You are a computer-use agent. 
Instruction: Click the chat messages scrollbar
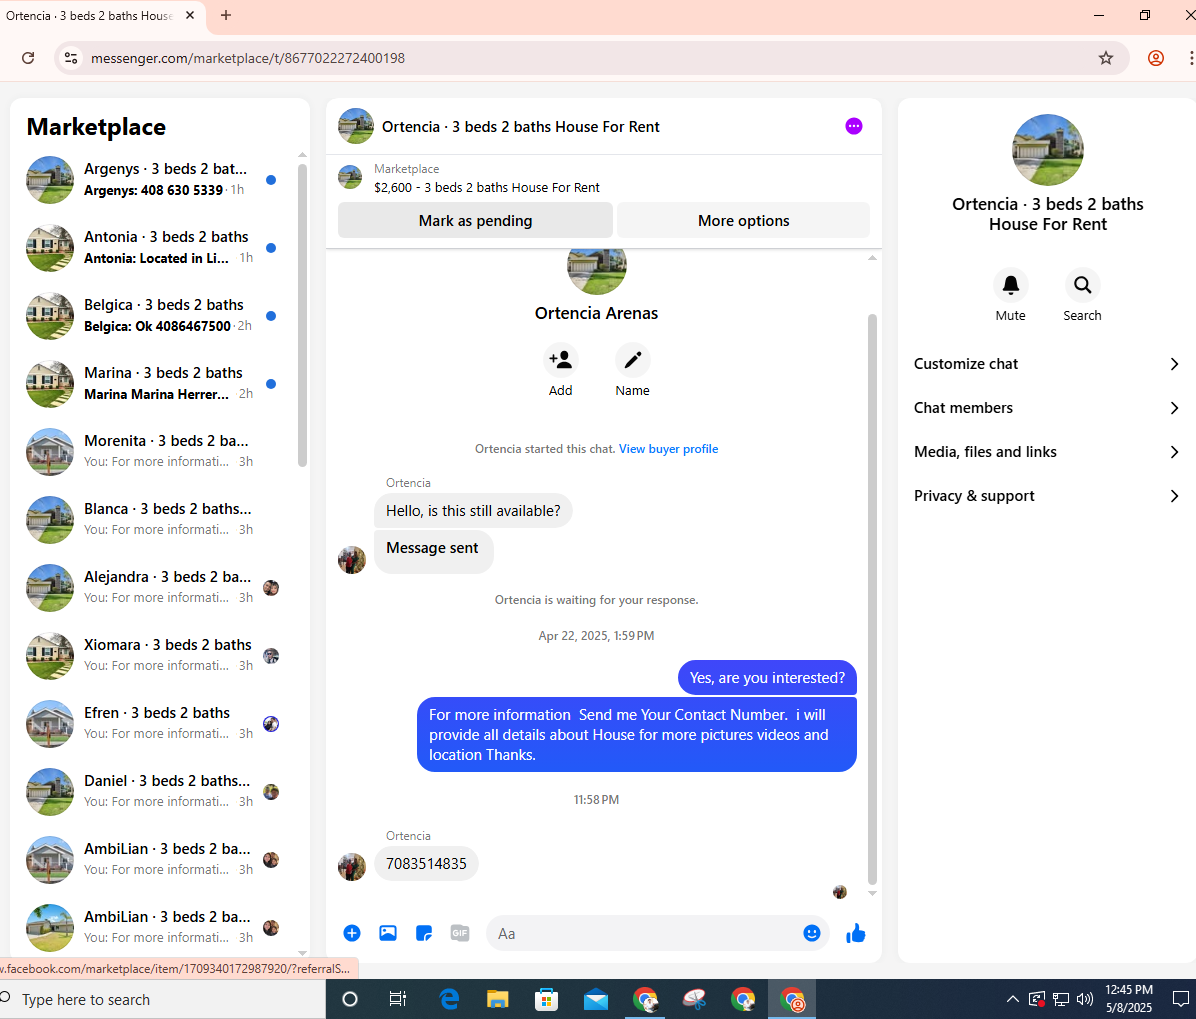(872, 599)
